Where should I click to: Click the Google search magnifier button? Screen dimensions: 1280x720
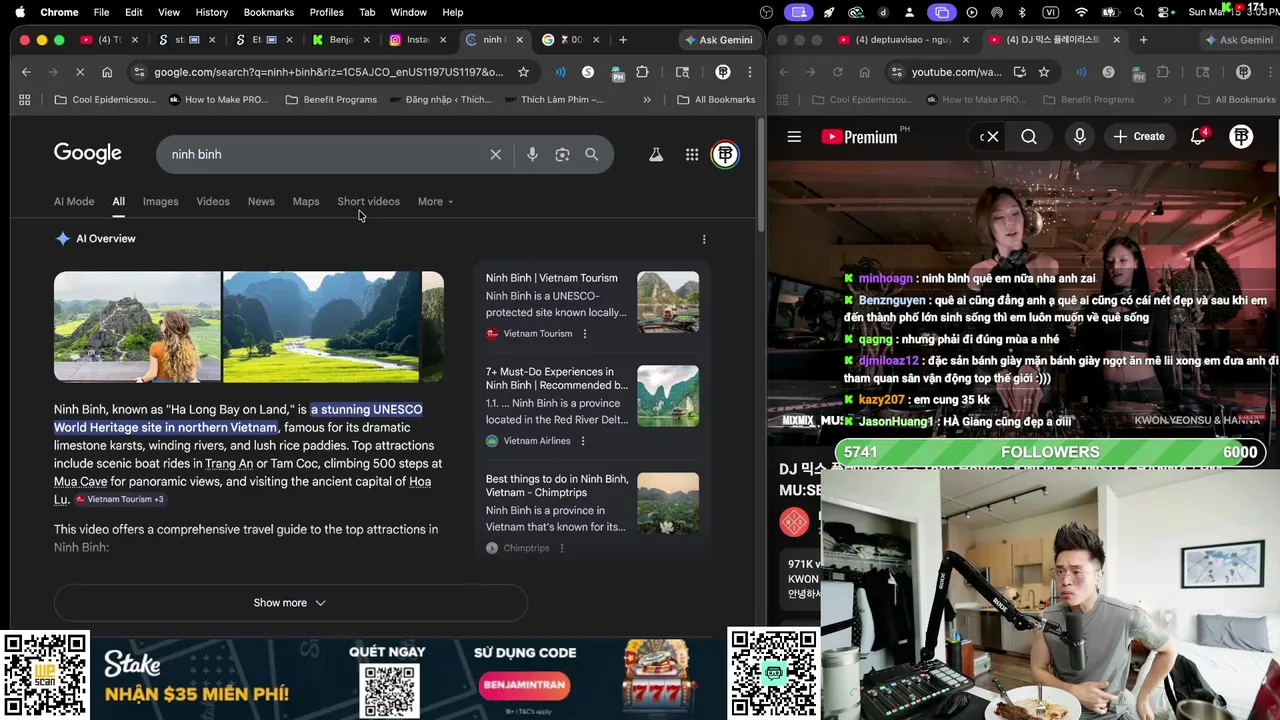[592, 154]
